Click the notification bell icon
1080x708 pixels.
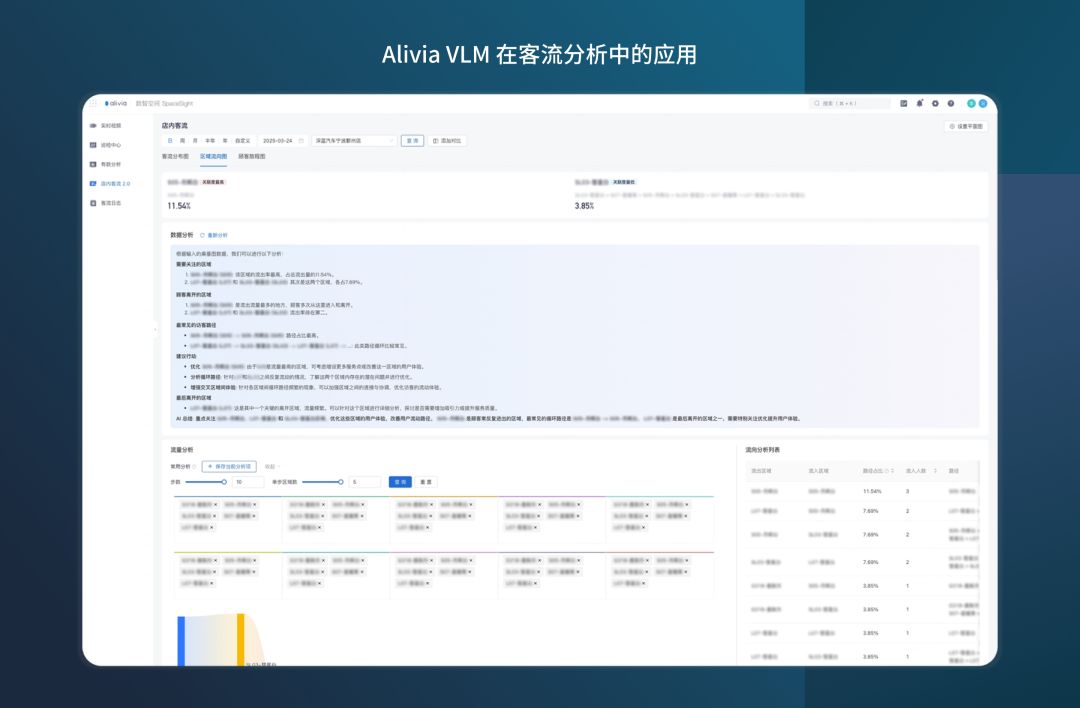coord(919,103)
